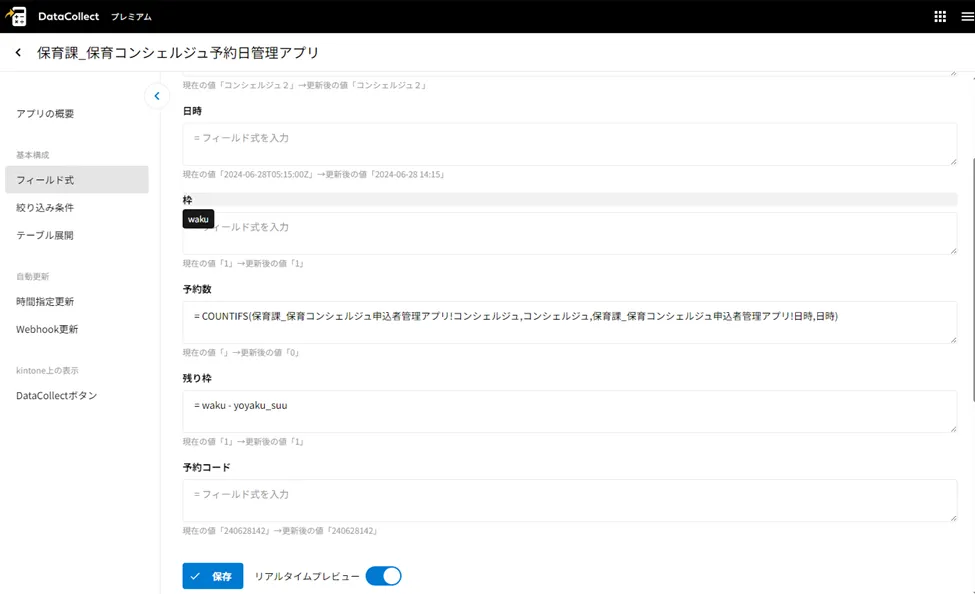975x594 pixels.
Task: Click the back arrow beside app title
Action: [x=18, y=52]
